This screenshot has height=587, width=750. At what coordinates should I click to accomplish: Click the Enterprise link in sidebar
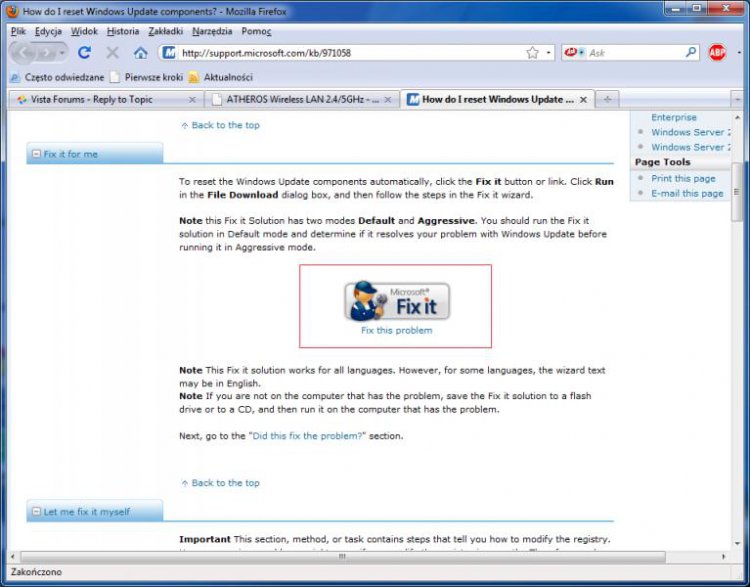click(673, 117)
